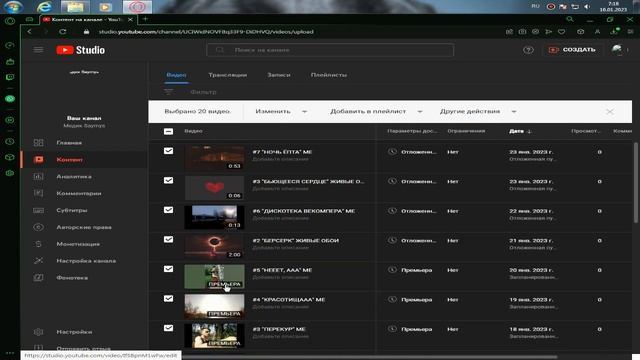This screenshot has width=640, height=360.
Task: Click the YouTube Studio logo
Action: coord(80,50)
